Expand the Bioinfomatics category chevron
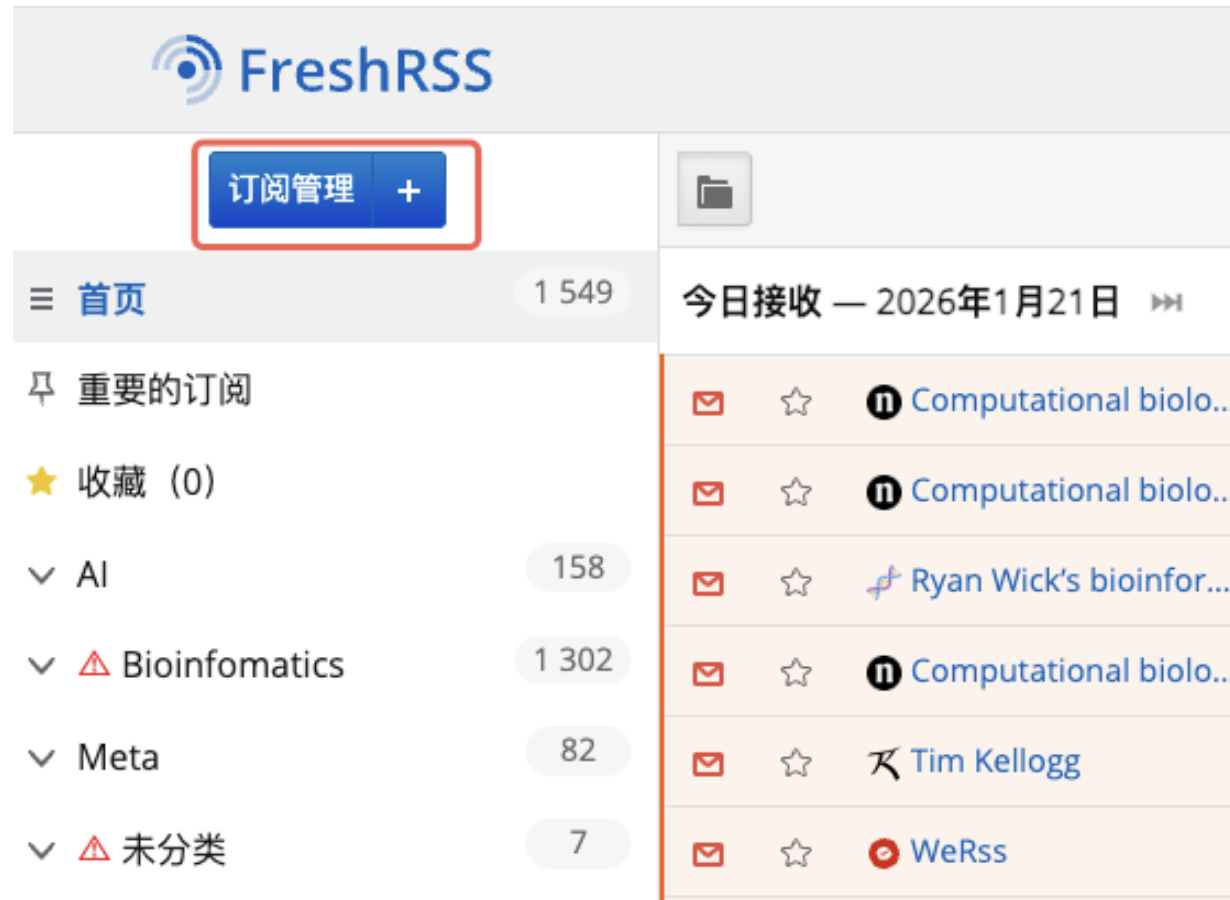The width and height of the screenshot is (1230, 900). [41, 666]
